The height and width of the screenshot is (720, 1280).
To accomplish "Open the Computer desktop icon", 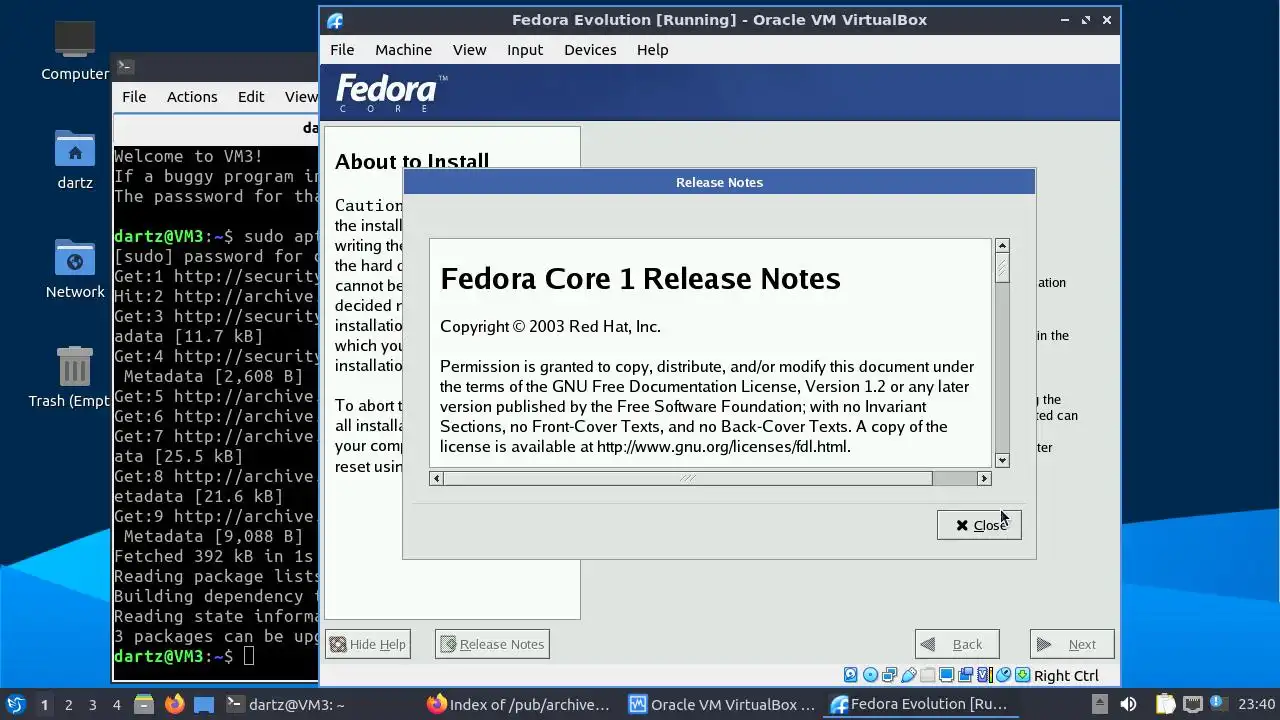I will [x=75, y=50].
